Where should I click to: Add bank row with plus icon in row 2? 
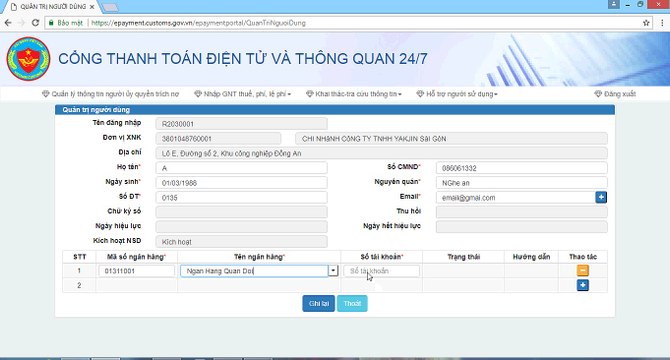(x=583, y=285)
